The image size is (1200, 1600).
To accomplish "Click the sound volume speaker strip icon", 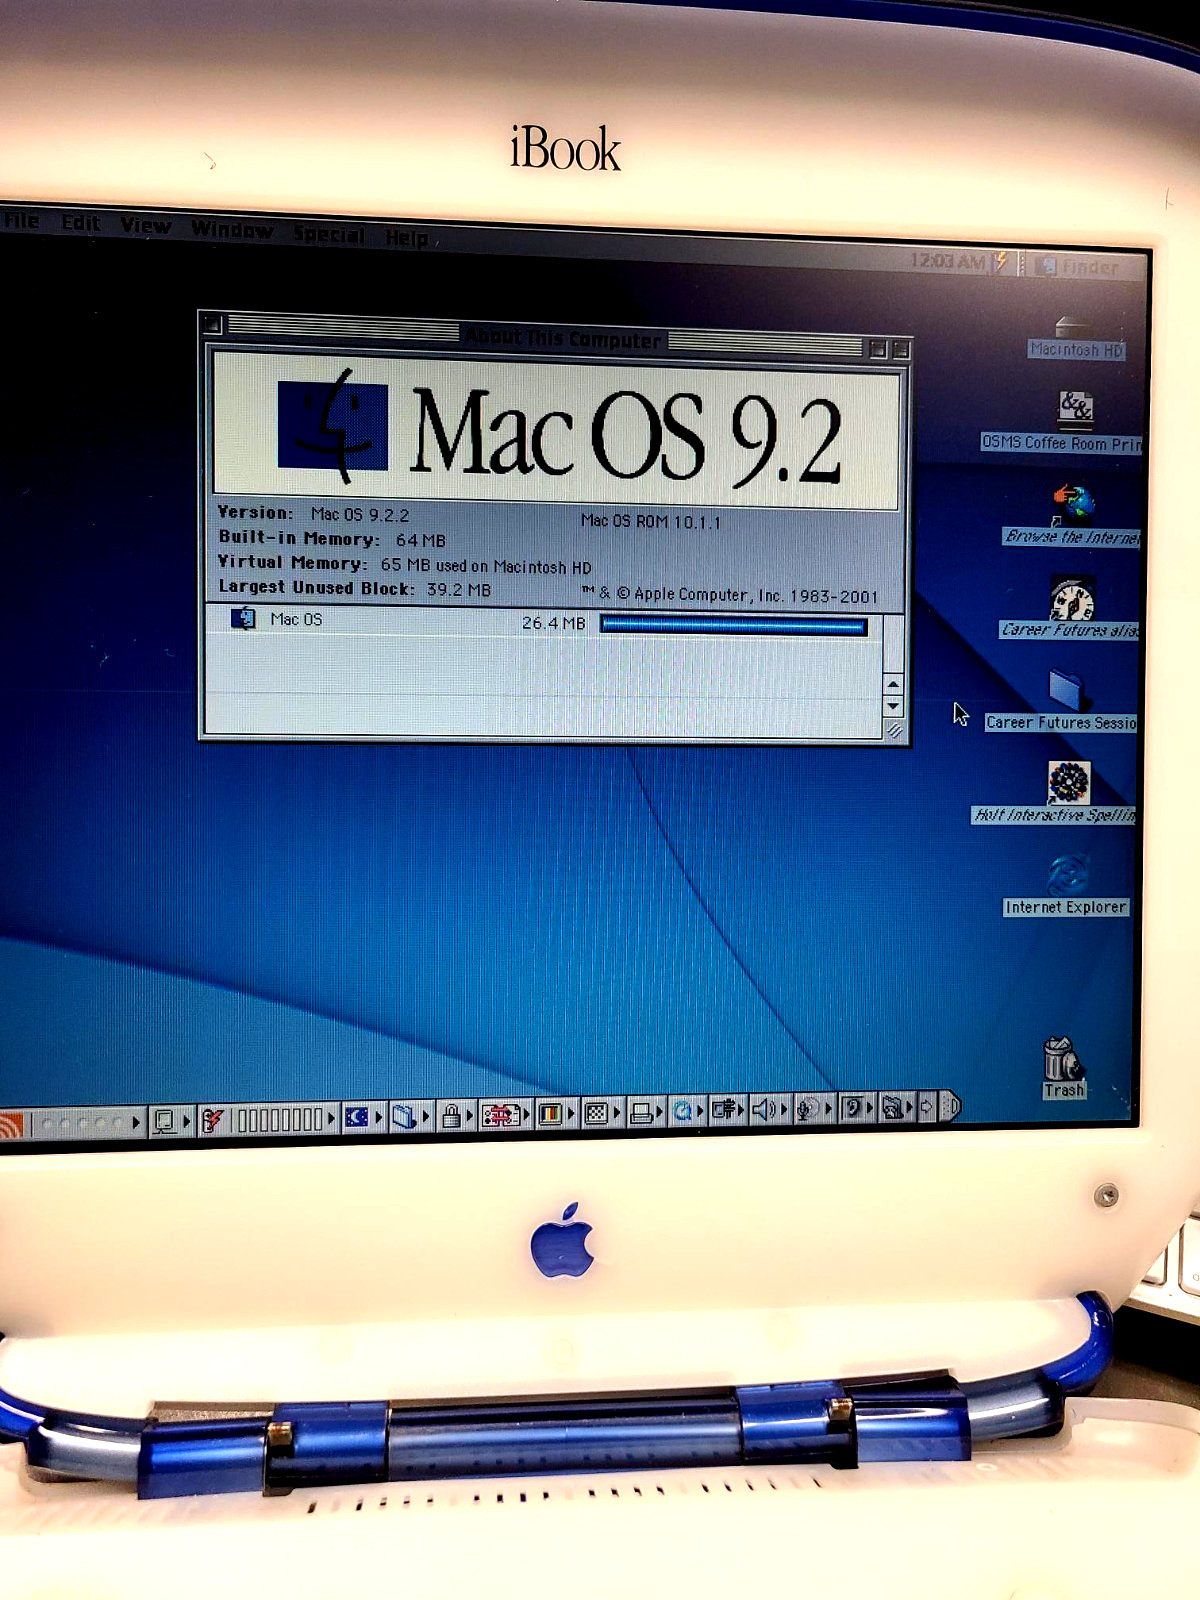I will coord(764,1110).
